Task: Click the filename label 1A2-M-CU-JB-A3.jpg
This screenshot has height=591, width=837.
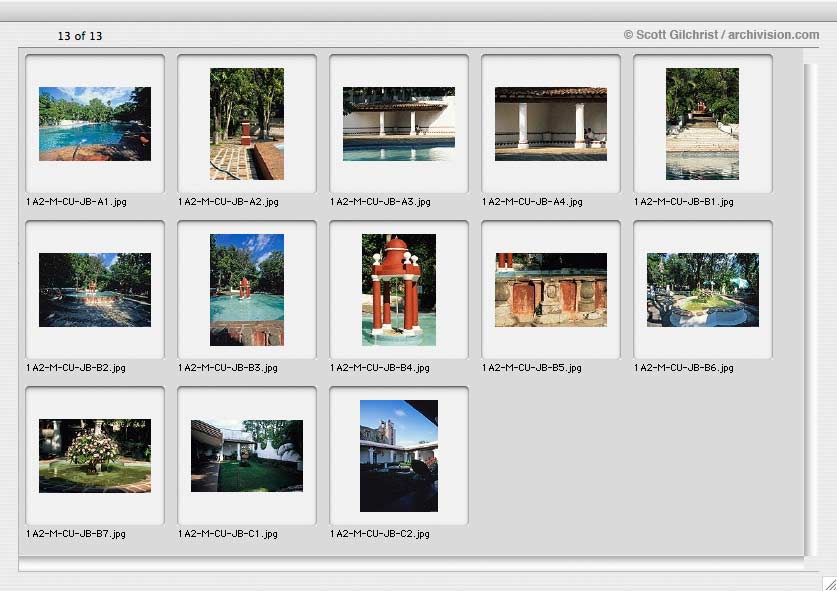Action: (x=381, y=202)
